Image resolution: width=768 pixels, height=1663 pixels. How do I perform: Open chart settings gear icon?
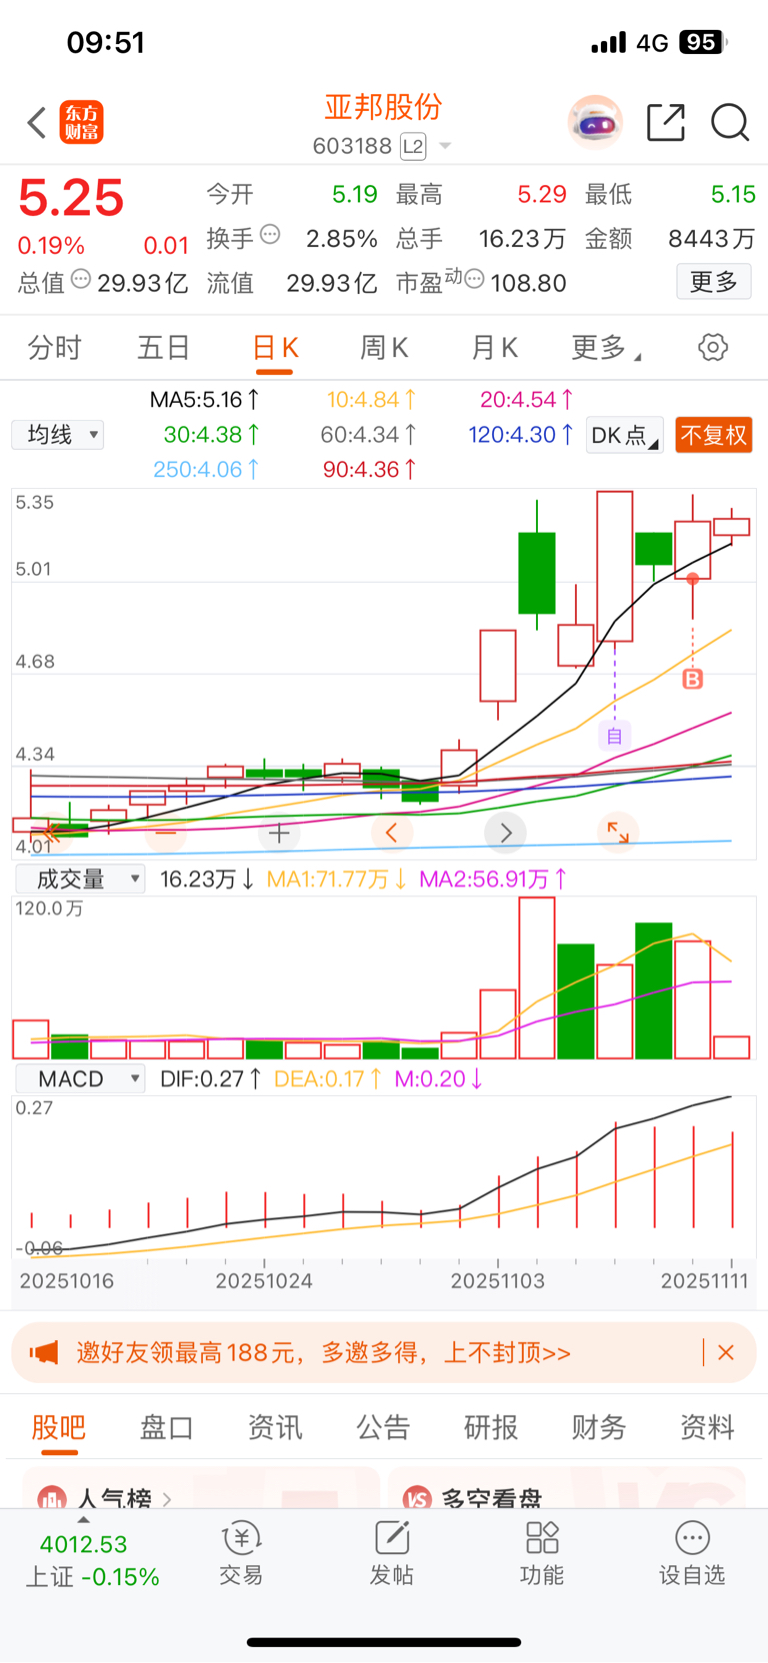pos(713,348)
